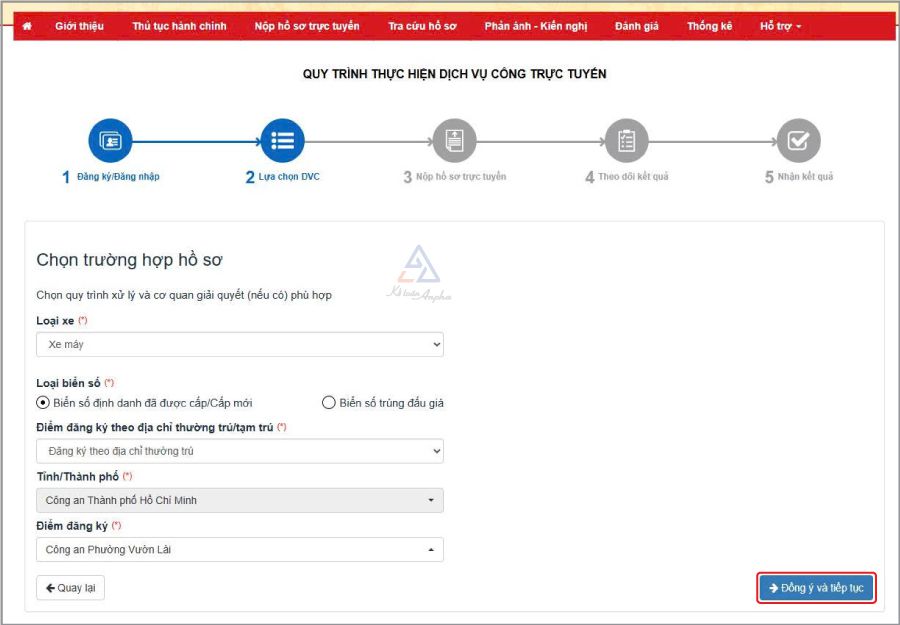This screenshot has width=900, height=625.
Task: Click the step 3 Nộp hồ sơ trực tuyến icon
Action: coord(454,141)
